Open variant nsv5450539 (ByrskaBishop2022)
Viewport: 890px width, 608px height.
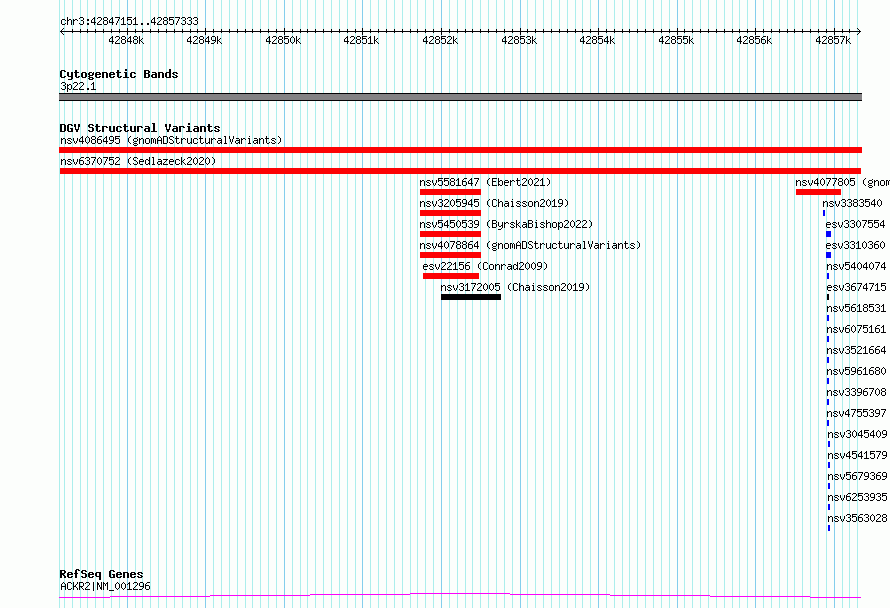pyautogui.click(x=506, y=224)
